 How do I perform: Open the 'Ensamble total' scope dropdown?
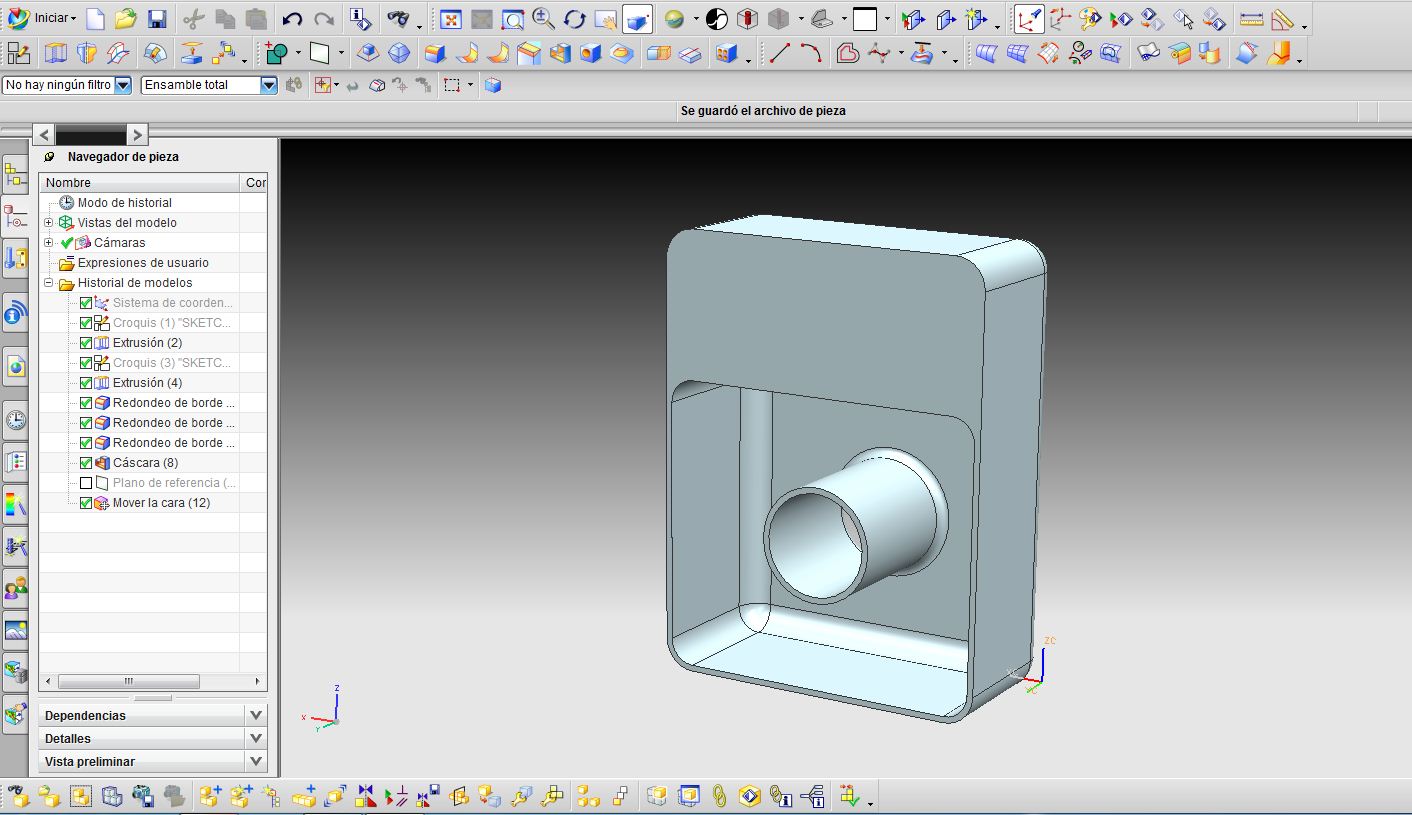pos(268,85)
